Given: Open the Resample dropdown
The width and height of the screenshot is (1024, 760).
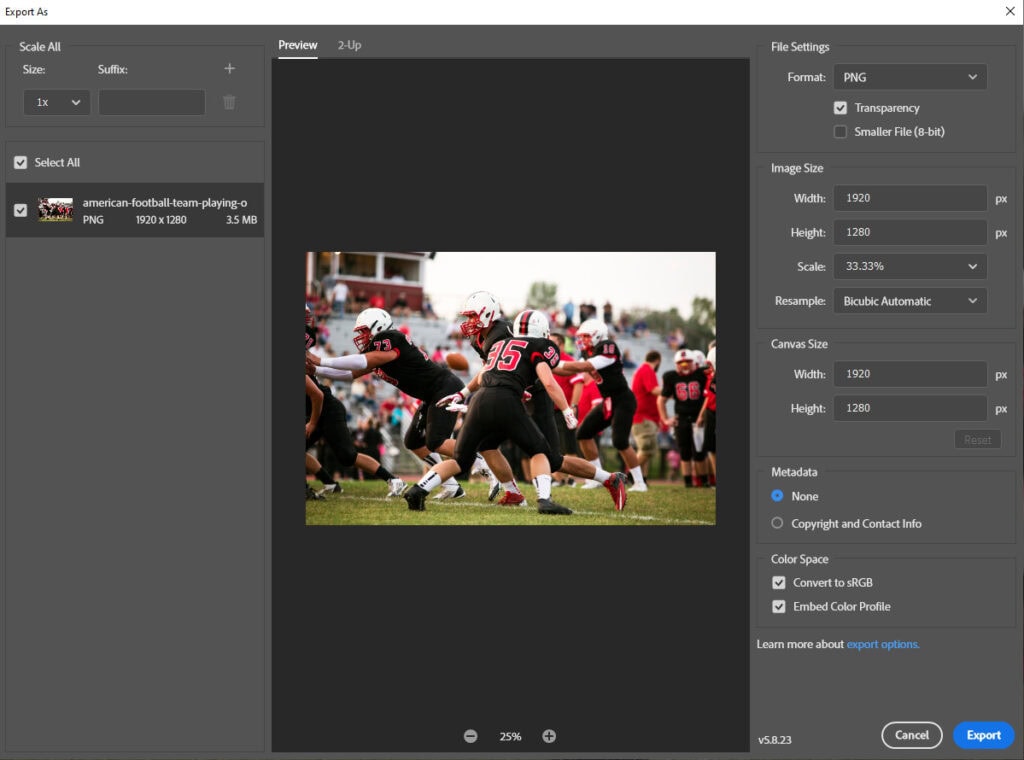Looking at the screenshot, I should point(909,300).
